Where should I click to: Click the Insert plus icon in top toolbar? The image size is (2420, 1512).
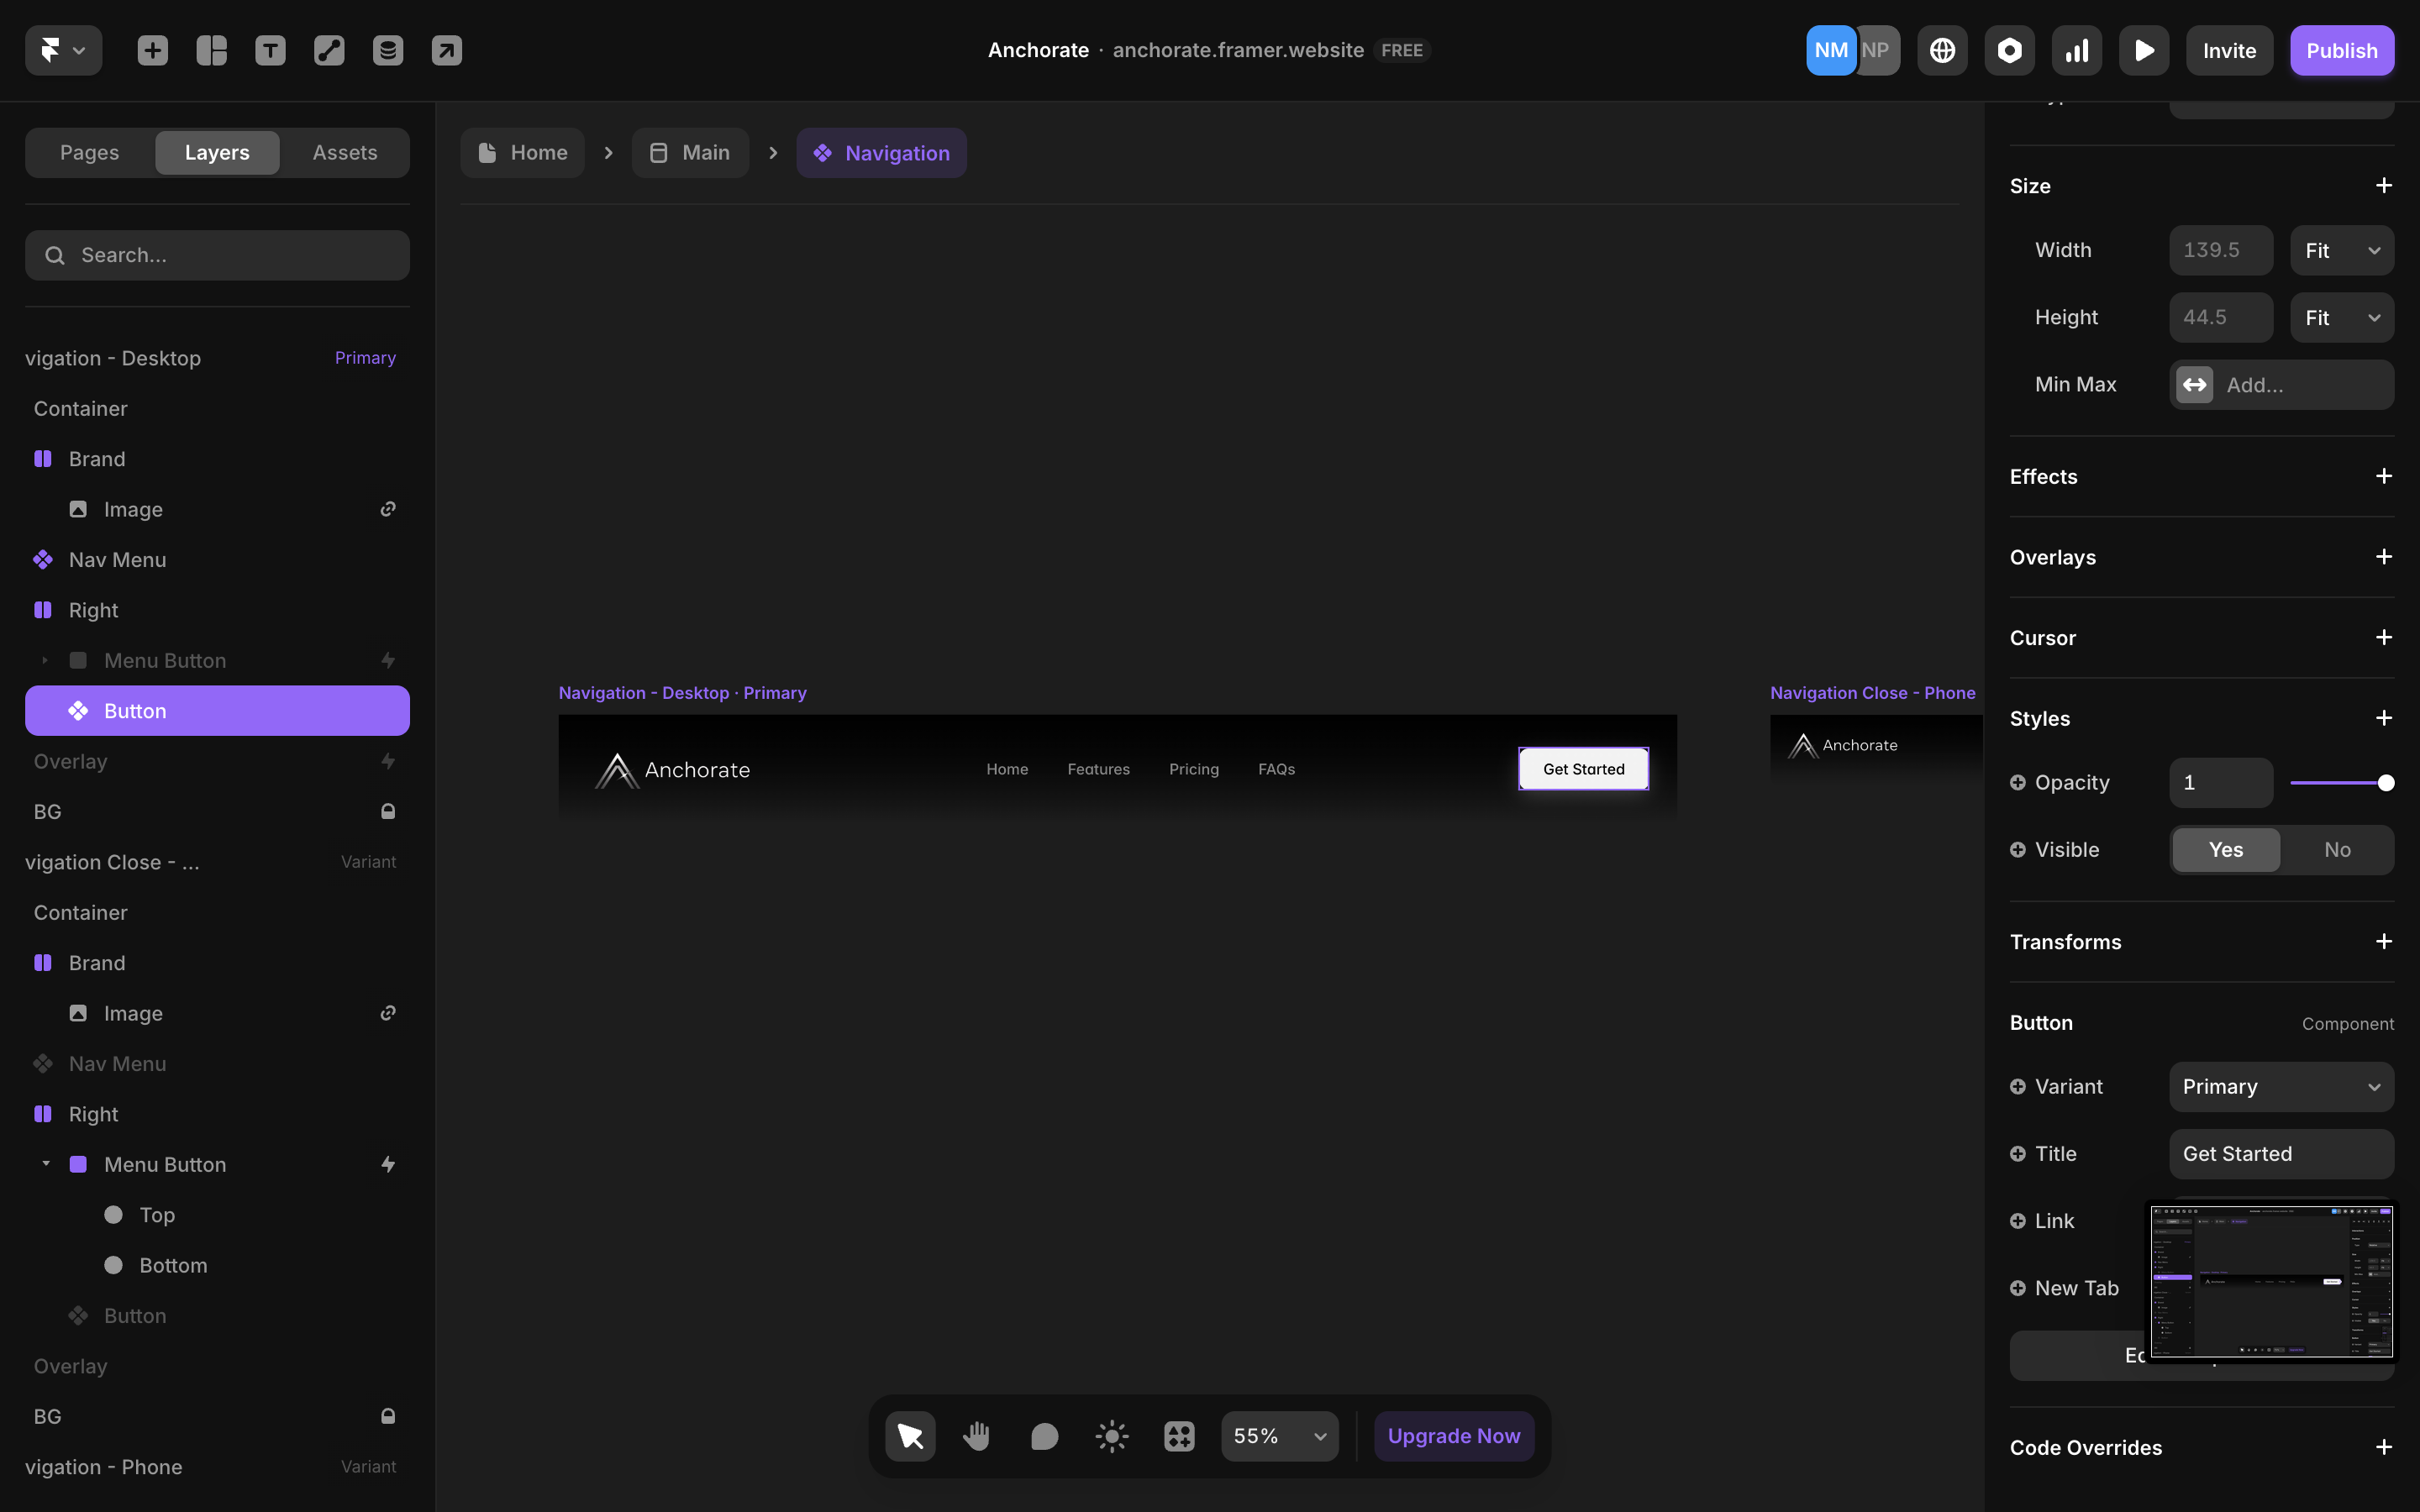point(152,50)
